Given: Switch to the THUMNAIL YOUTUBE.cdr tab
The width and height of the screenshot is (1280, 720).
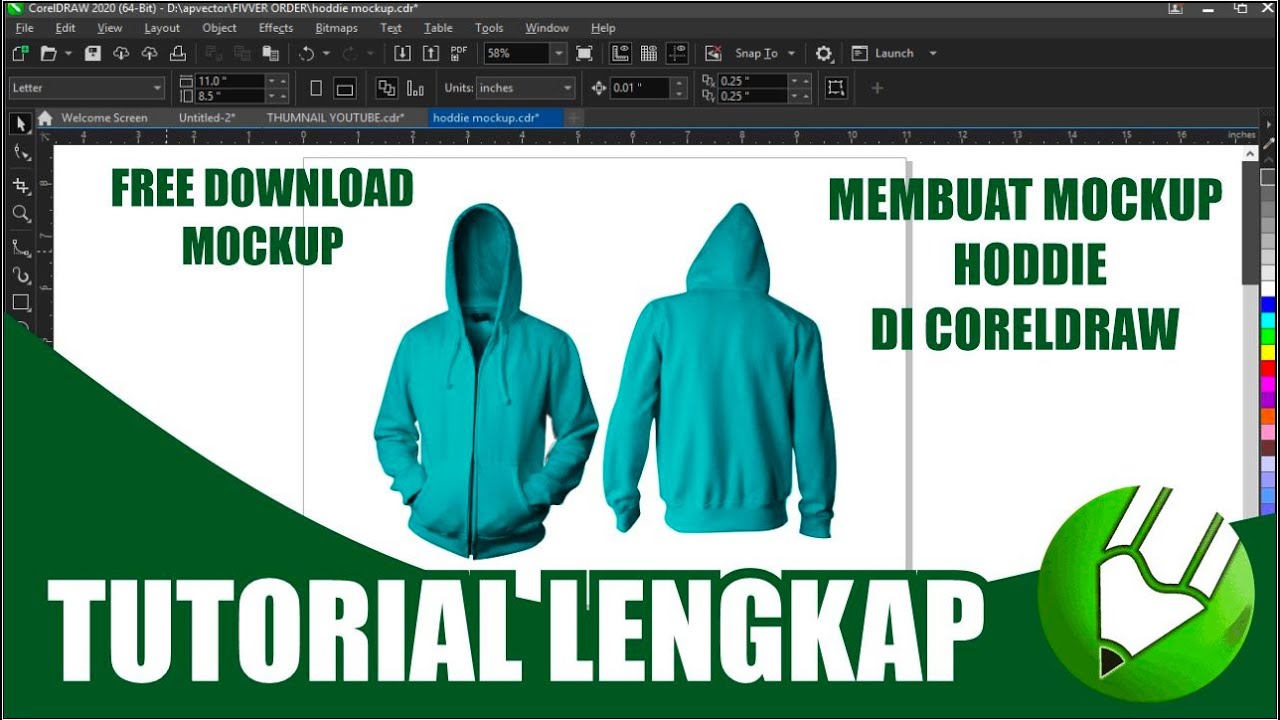Looking at the screenshot, I should 336,118.
